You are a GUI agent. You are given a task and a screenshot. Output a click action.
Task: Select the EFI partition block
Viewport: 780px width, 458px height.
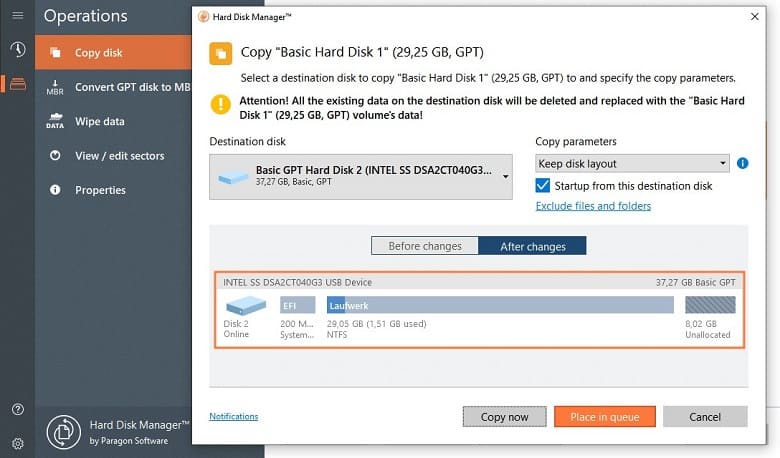[297, 305]
